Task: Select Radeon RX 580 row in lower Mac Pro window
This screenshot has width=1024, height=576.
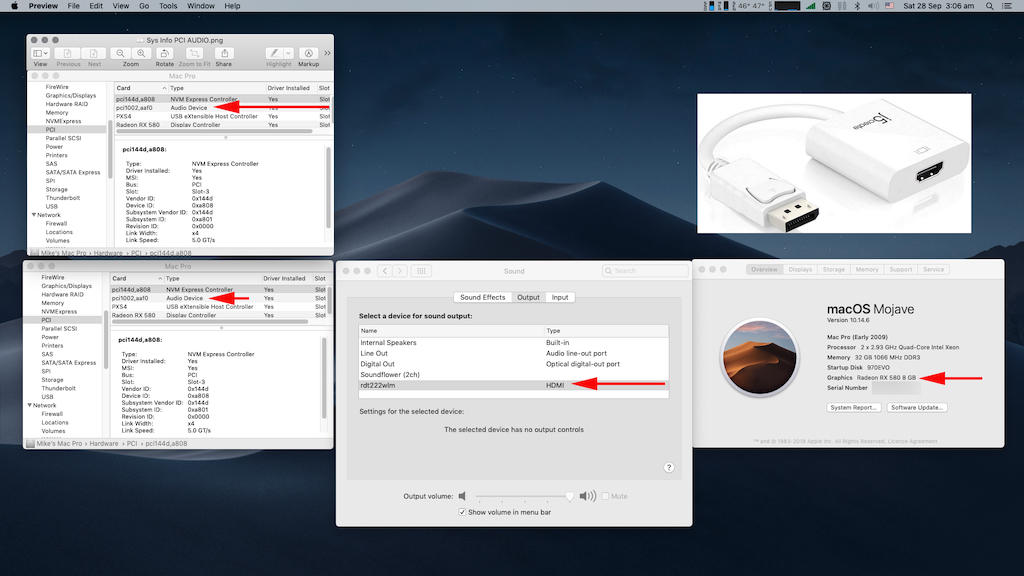Action: click(219, 315)
